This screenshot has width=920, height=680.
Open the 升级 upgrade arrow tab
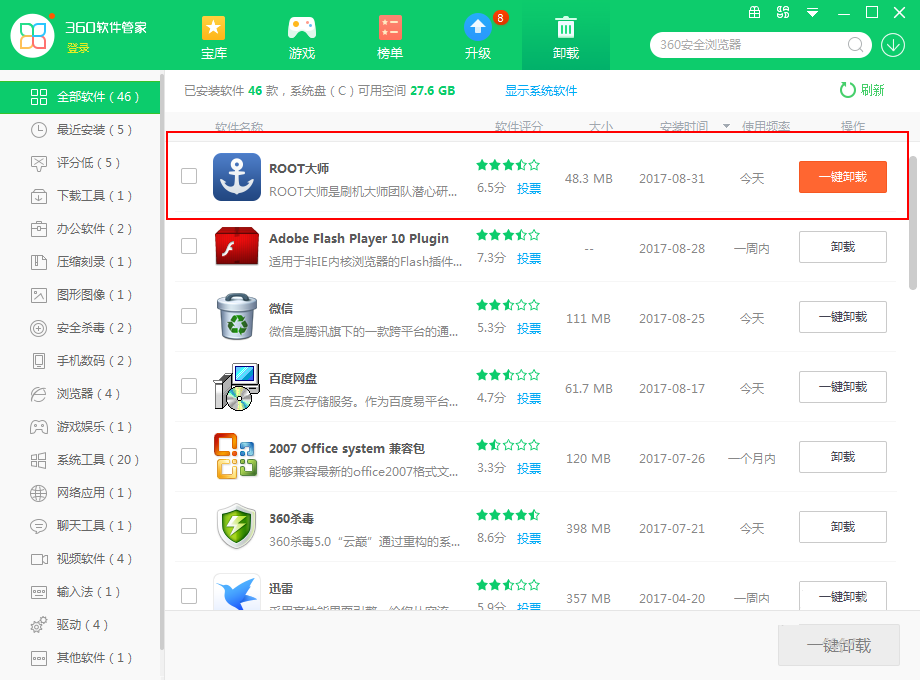[478, 38]
